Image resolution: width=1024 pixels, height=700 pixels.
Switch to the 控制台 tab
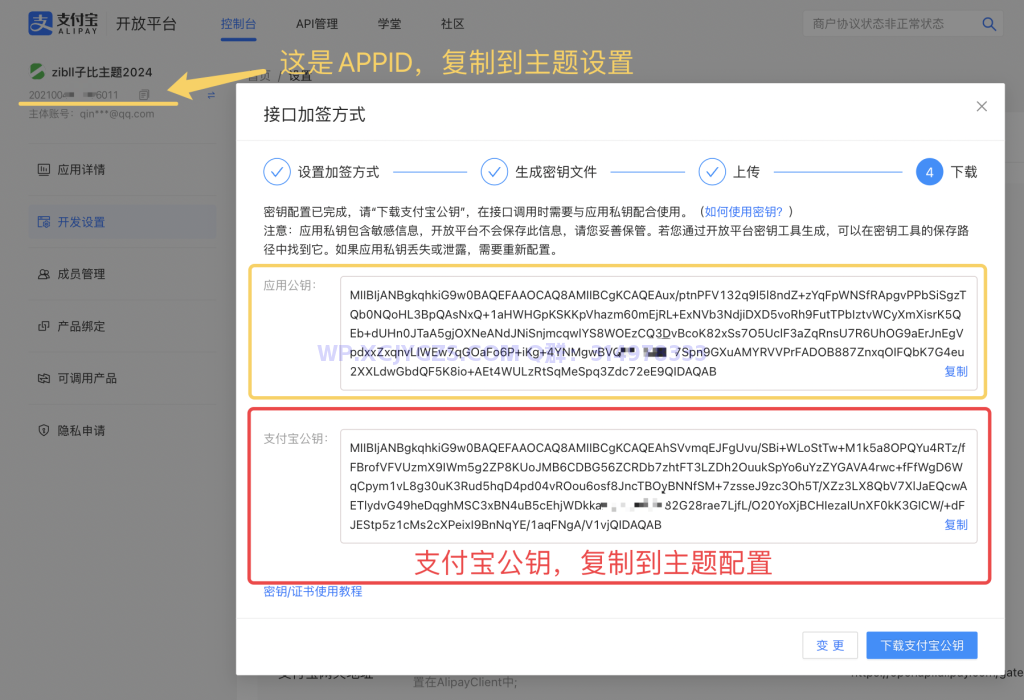(x=238, y=23)
